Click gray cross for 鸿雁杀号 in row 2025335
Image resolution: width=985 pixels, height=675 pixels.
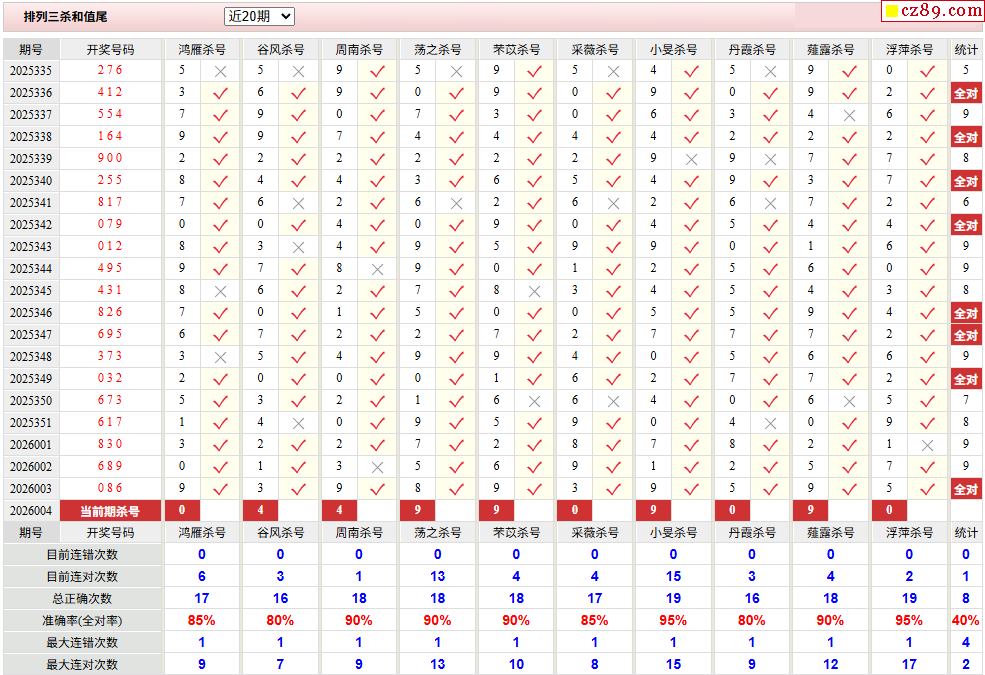click(x=220, y=72)
